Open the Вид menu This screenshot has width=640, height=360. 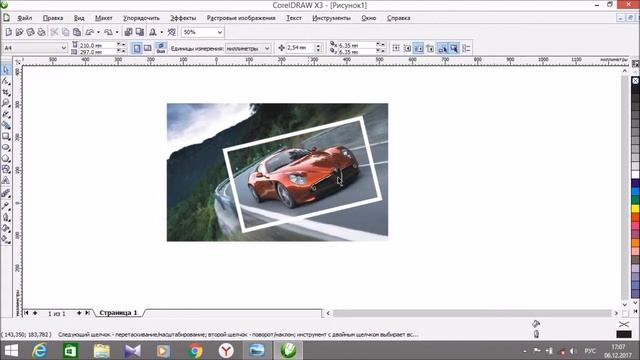point(79,18)
